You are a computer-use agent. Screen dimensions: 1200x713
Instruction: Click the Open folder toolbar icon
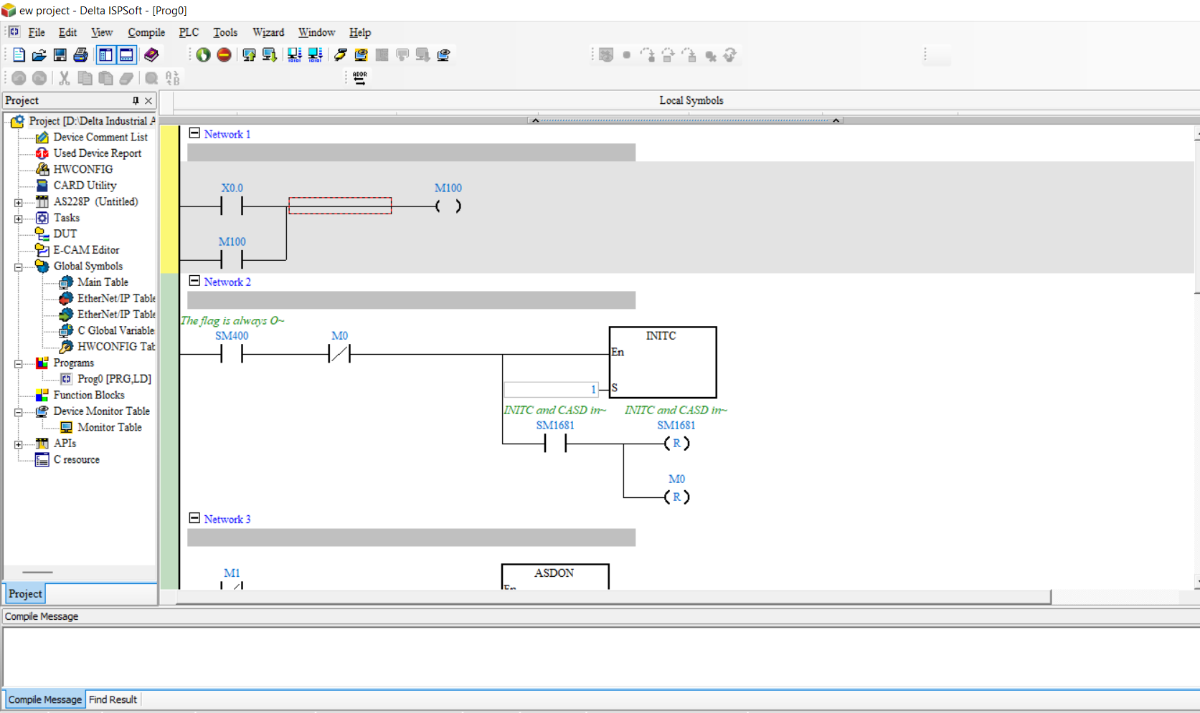pyautogui.click(x=39, y=55)
